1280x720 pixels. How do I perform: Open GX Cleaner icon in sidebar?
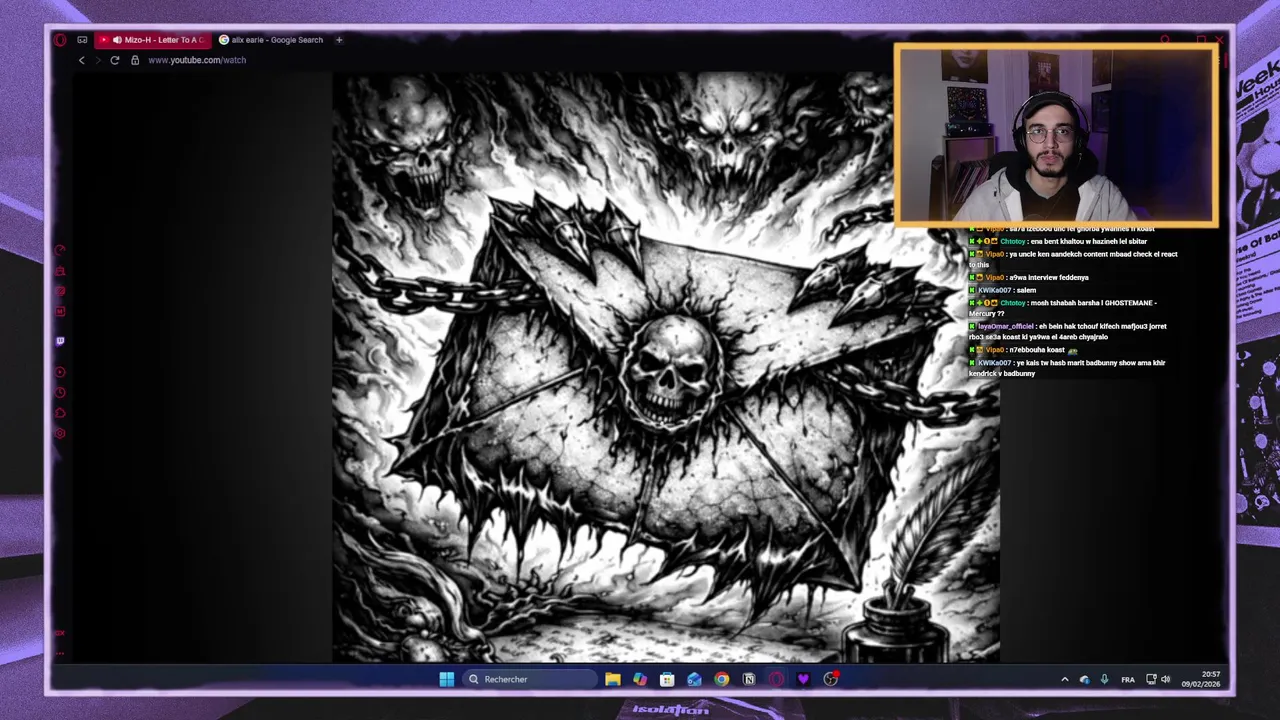click(60, 271)
